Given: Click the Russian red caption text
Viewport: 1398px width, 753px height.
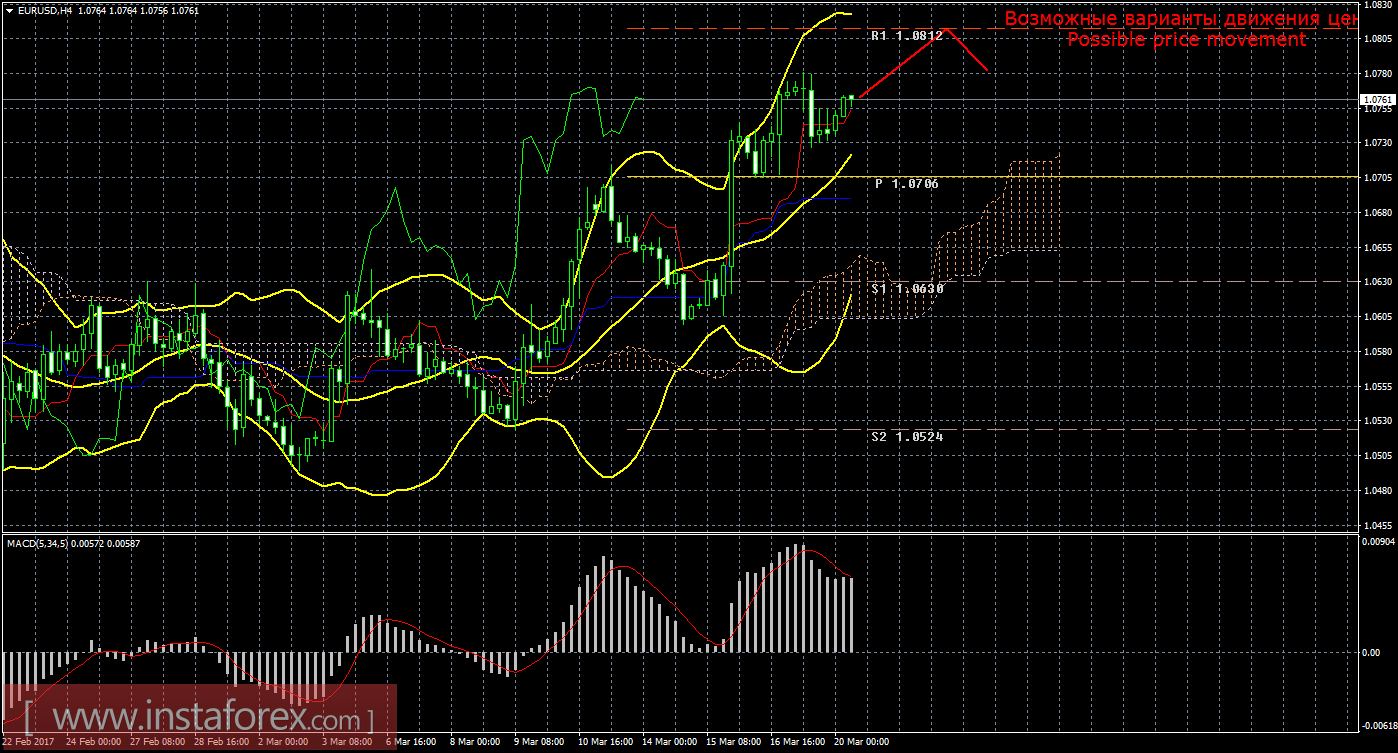Looking at the screenshot, I should (x=1181, y=18).
